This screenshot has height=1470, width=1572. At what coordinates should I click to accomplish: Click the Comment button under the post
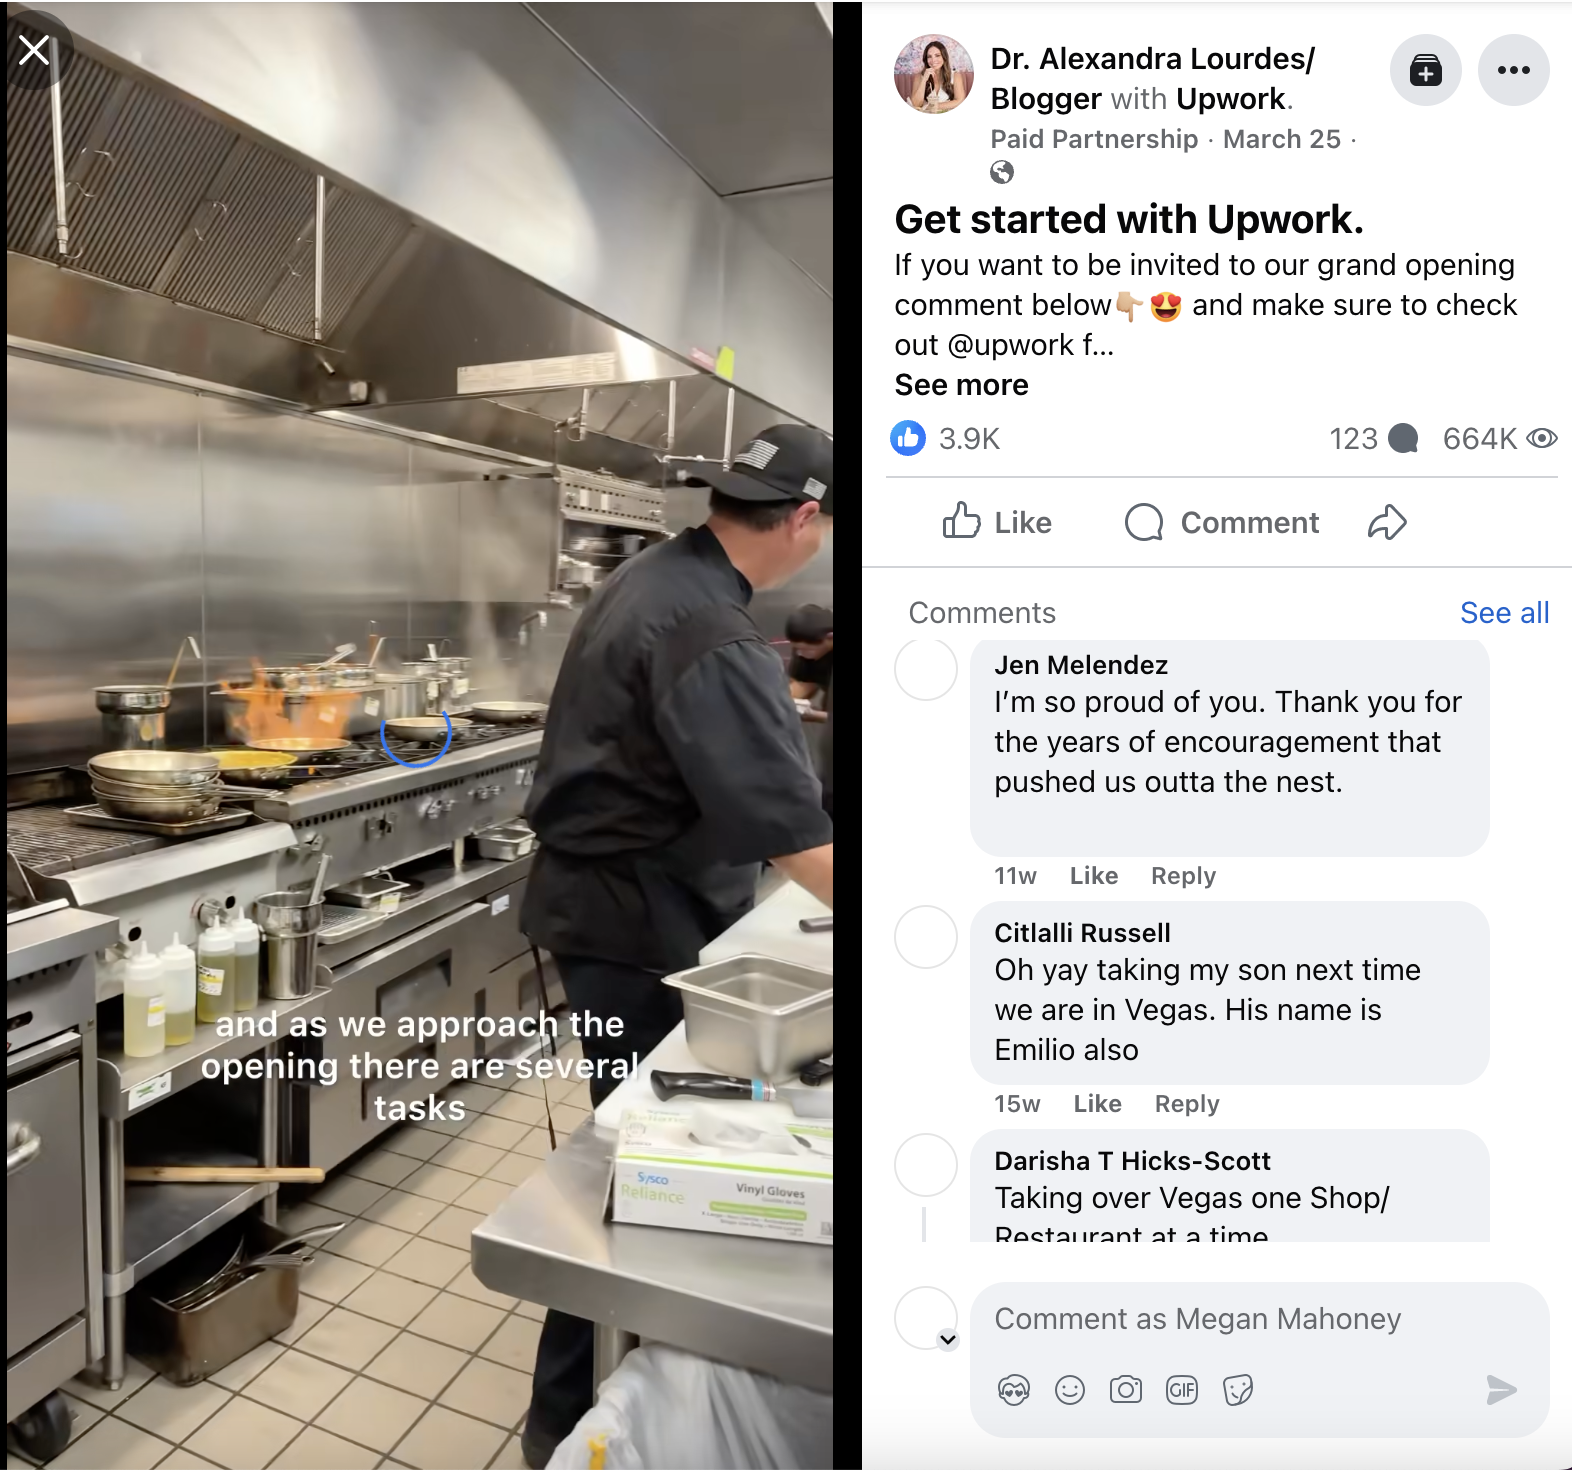click(1221, 522)
